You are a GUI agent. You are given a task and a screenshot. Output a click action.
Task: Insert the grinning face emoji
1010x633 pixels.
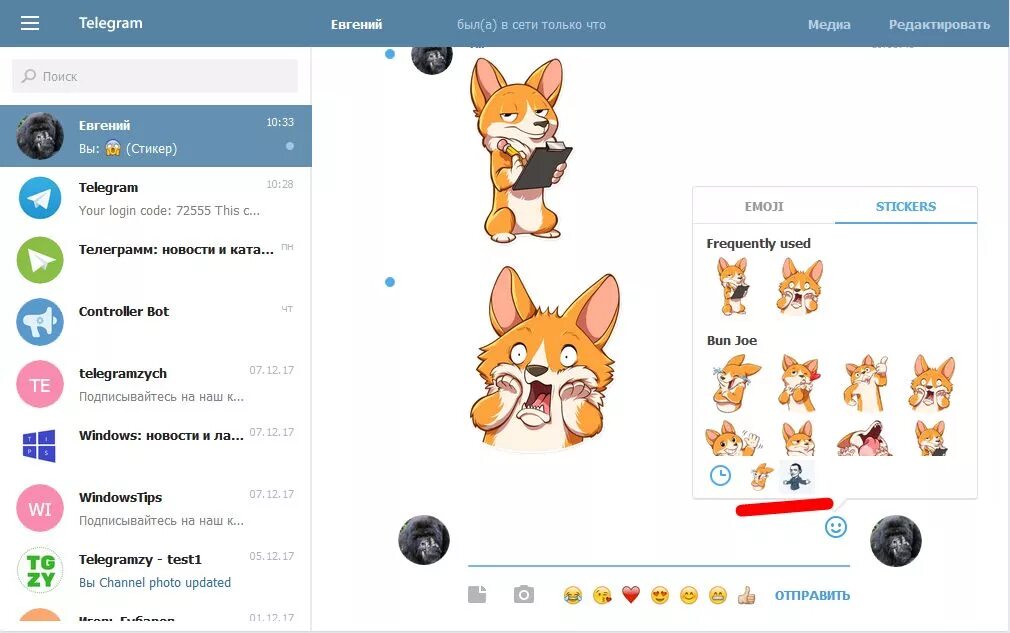[718, 595]
